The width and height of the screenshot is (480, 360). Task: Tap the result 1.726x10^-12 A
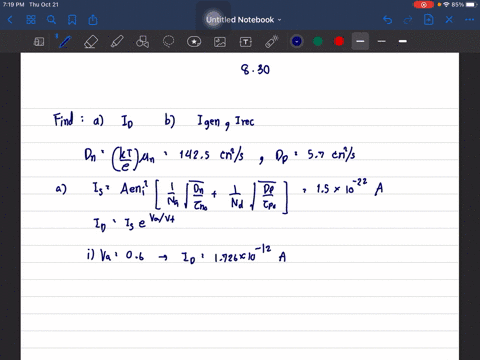coord(250,255)
